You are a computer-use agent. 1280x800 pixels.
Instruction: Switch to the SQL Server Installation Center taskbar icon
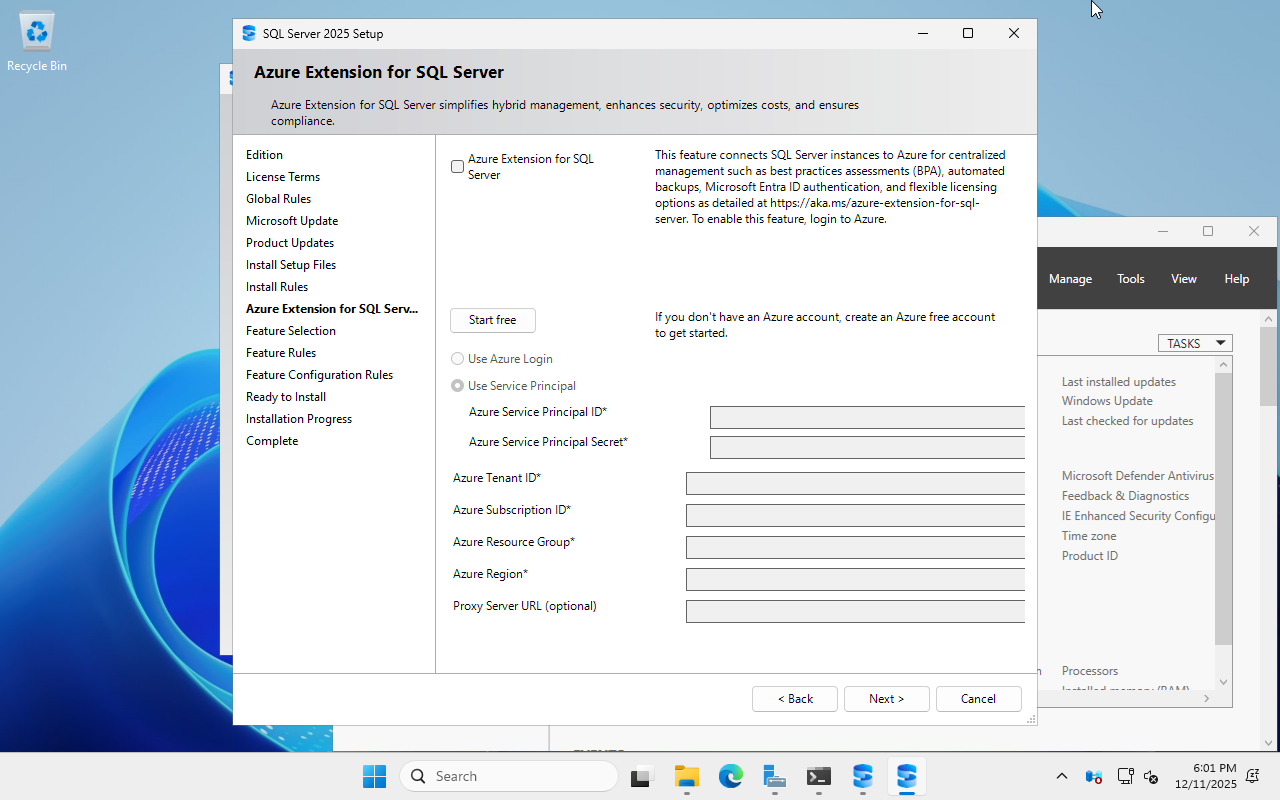862,776
